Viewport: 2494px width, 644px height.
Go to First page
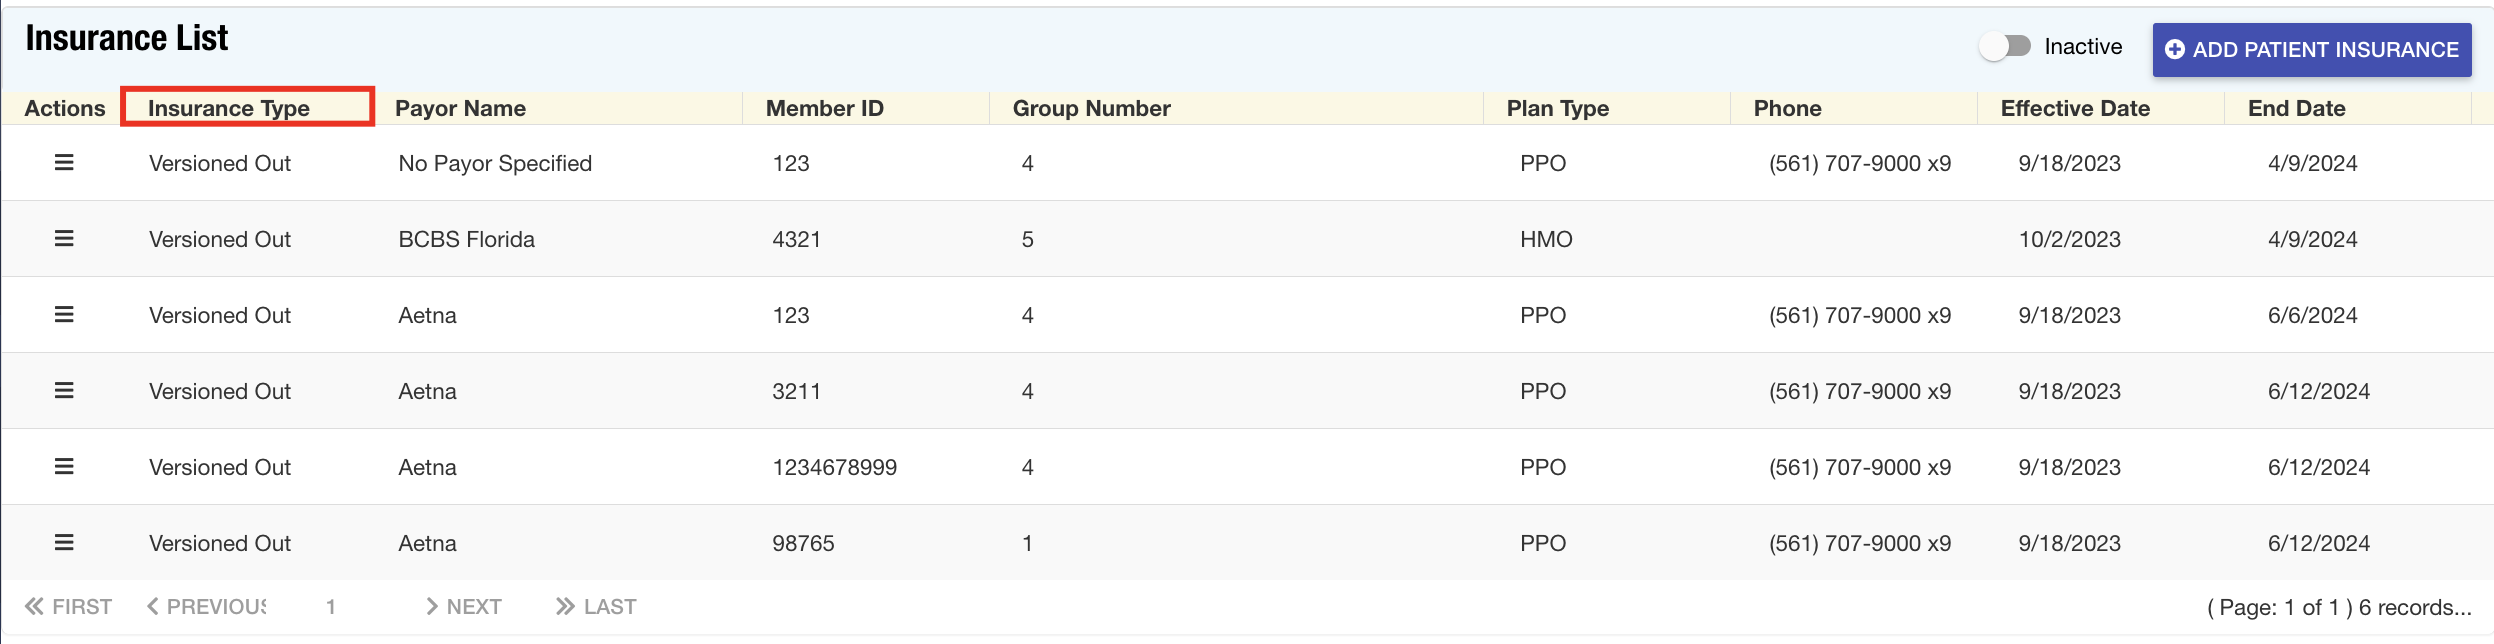[68, 607]
